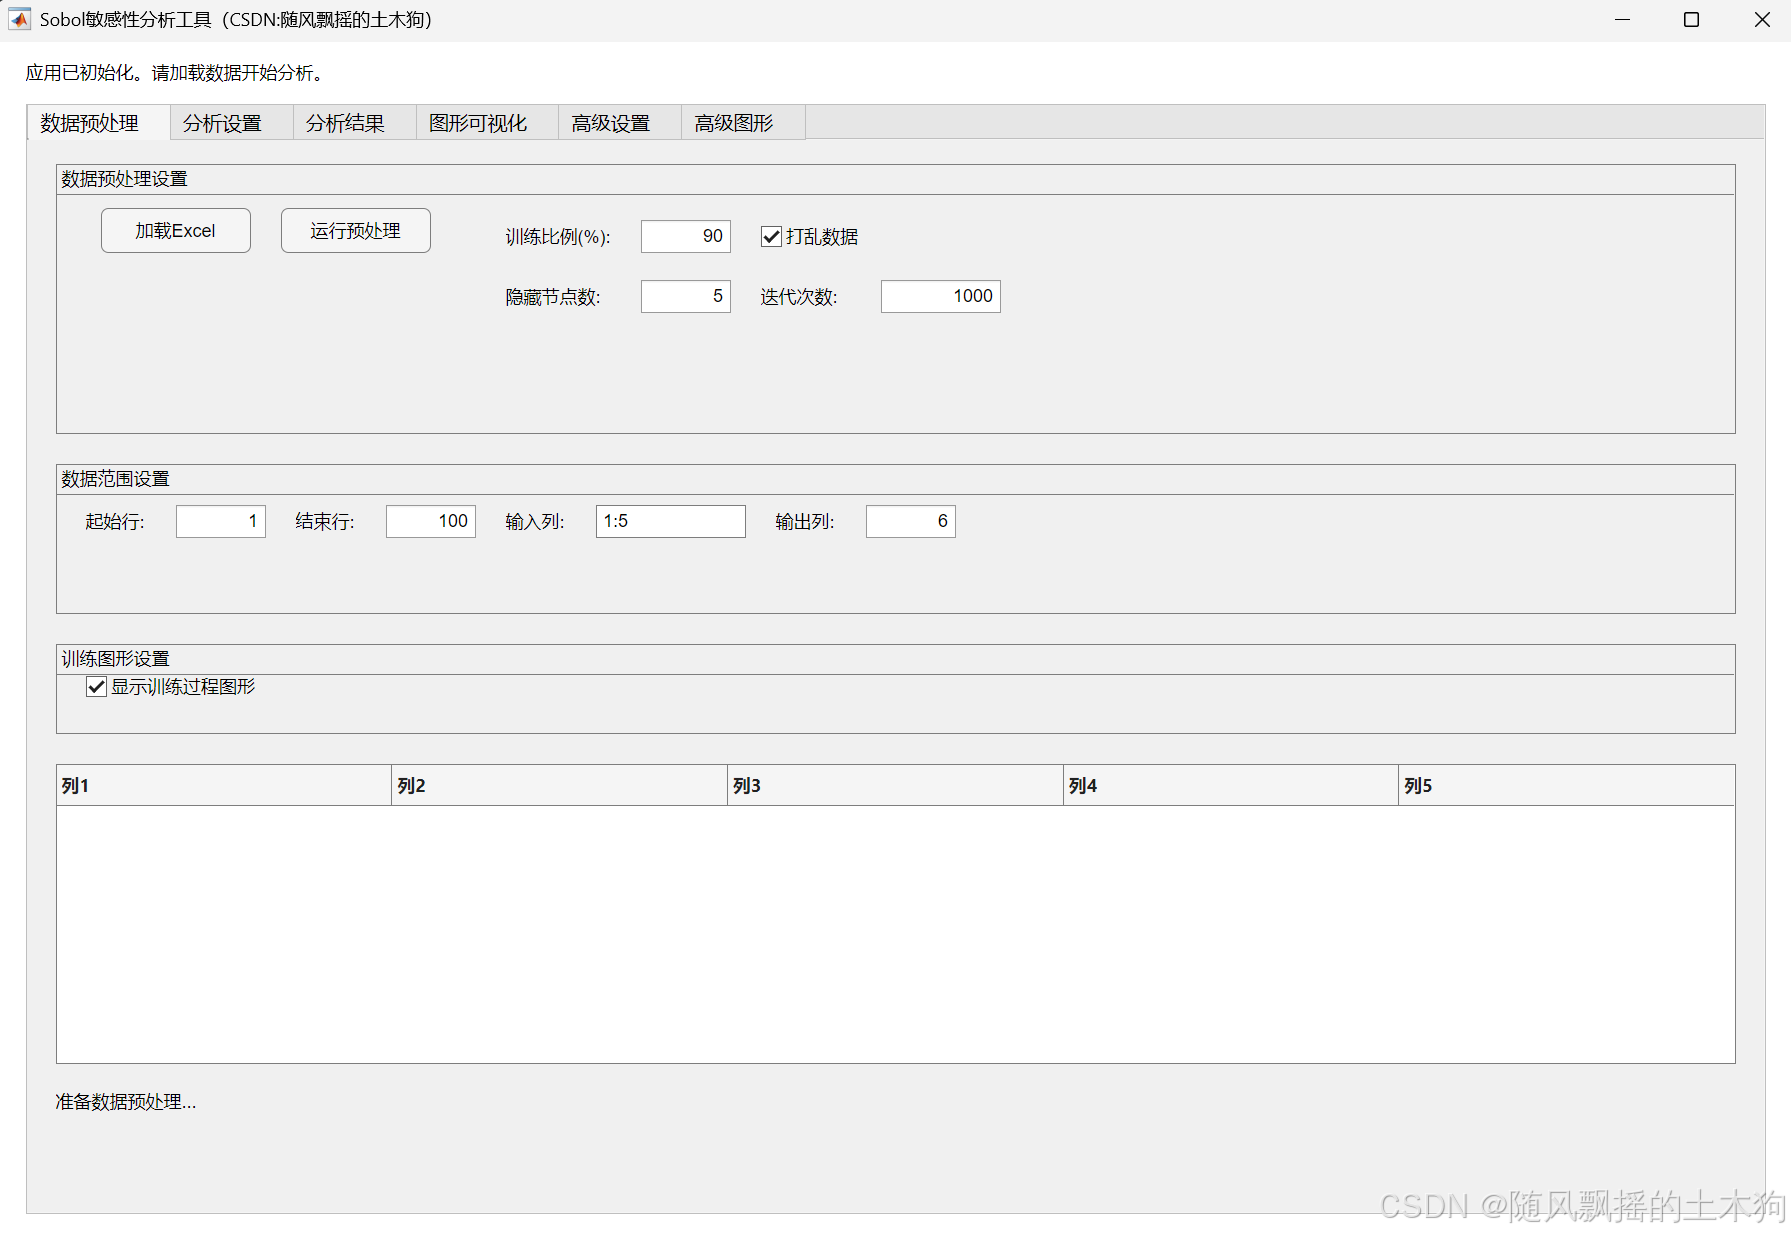Image resolution: width=1791 pixels, height=1236 pixels.
Task: Click the 隐藏节点数 input field
Action: pyautogui.click(x=686, y=296)
